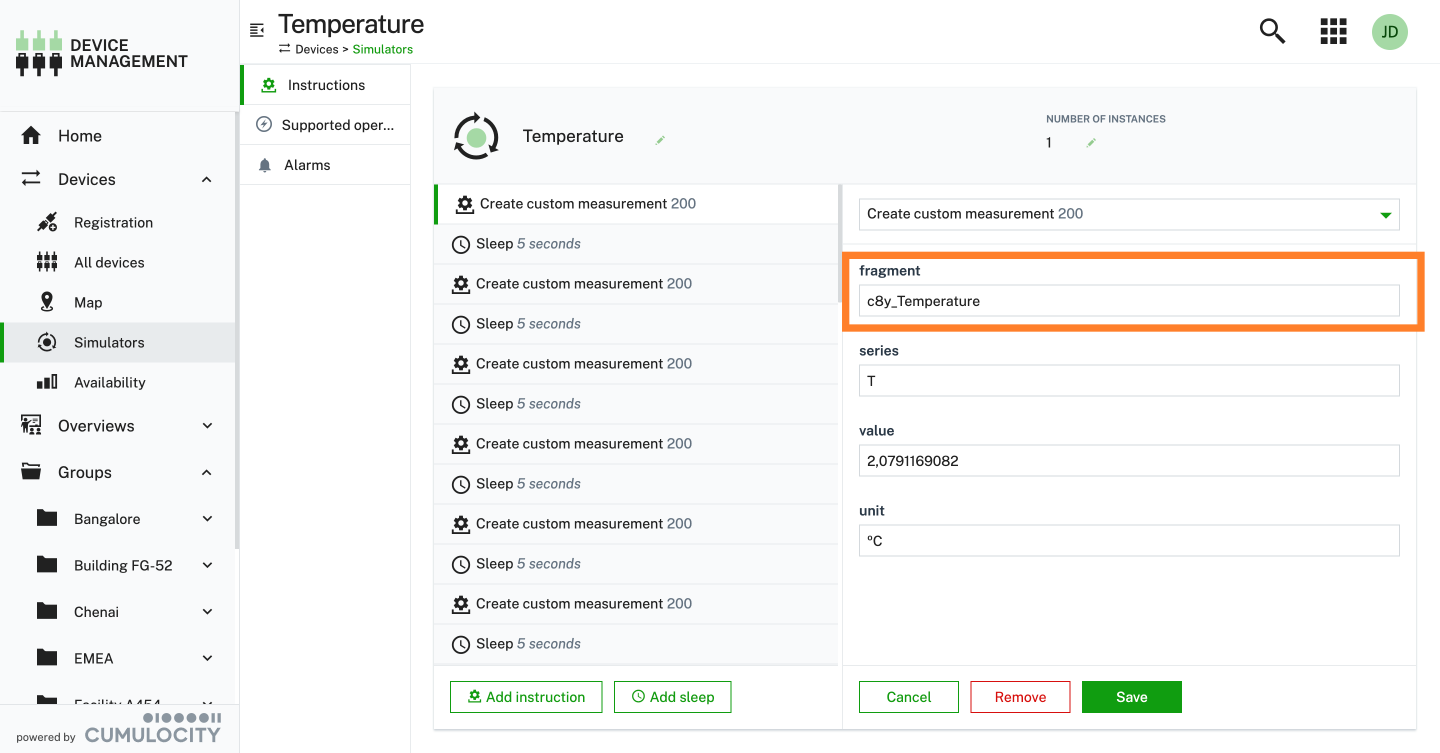Click the simulator state icon beside Temperature

476,136
